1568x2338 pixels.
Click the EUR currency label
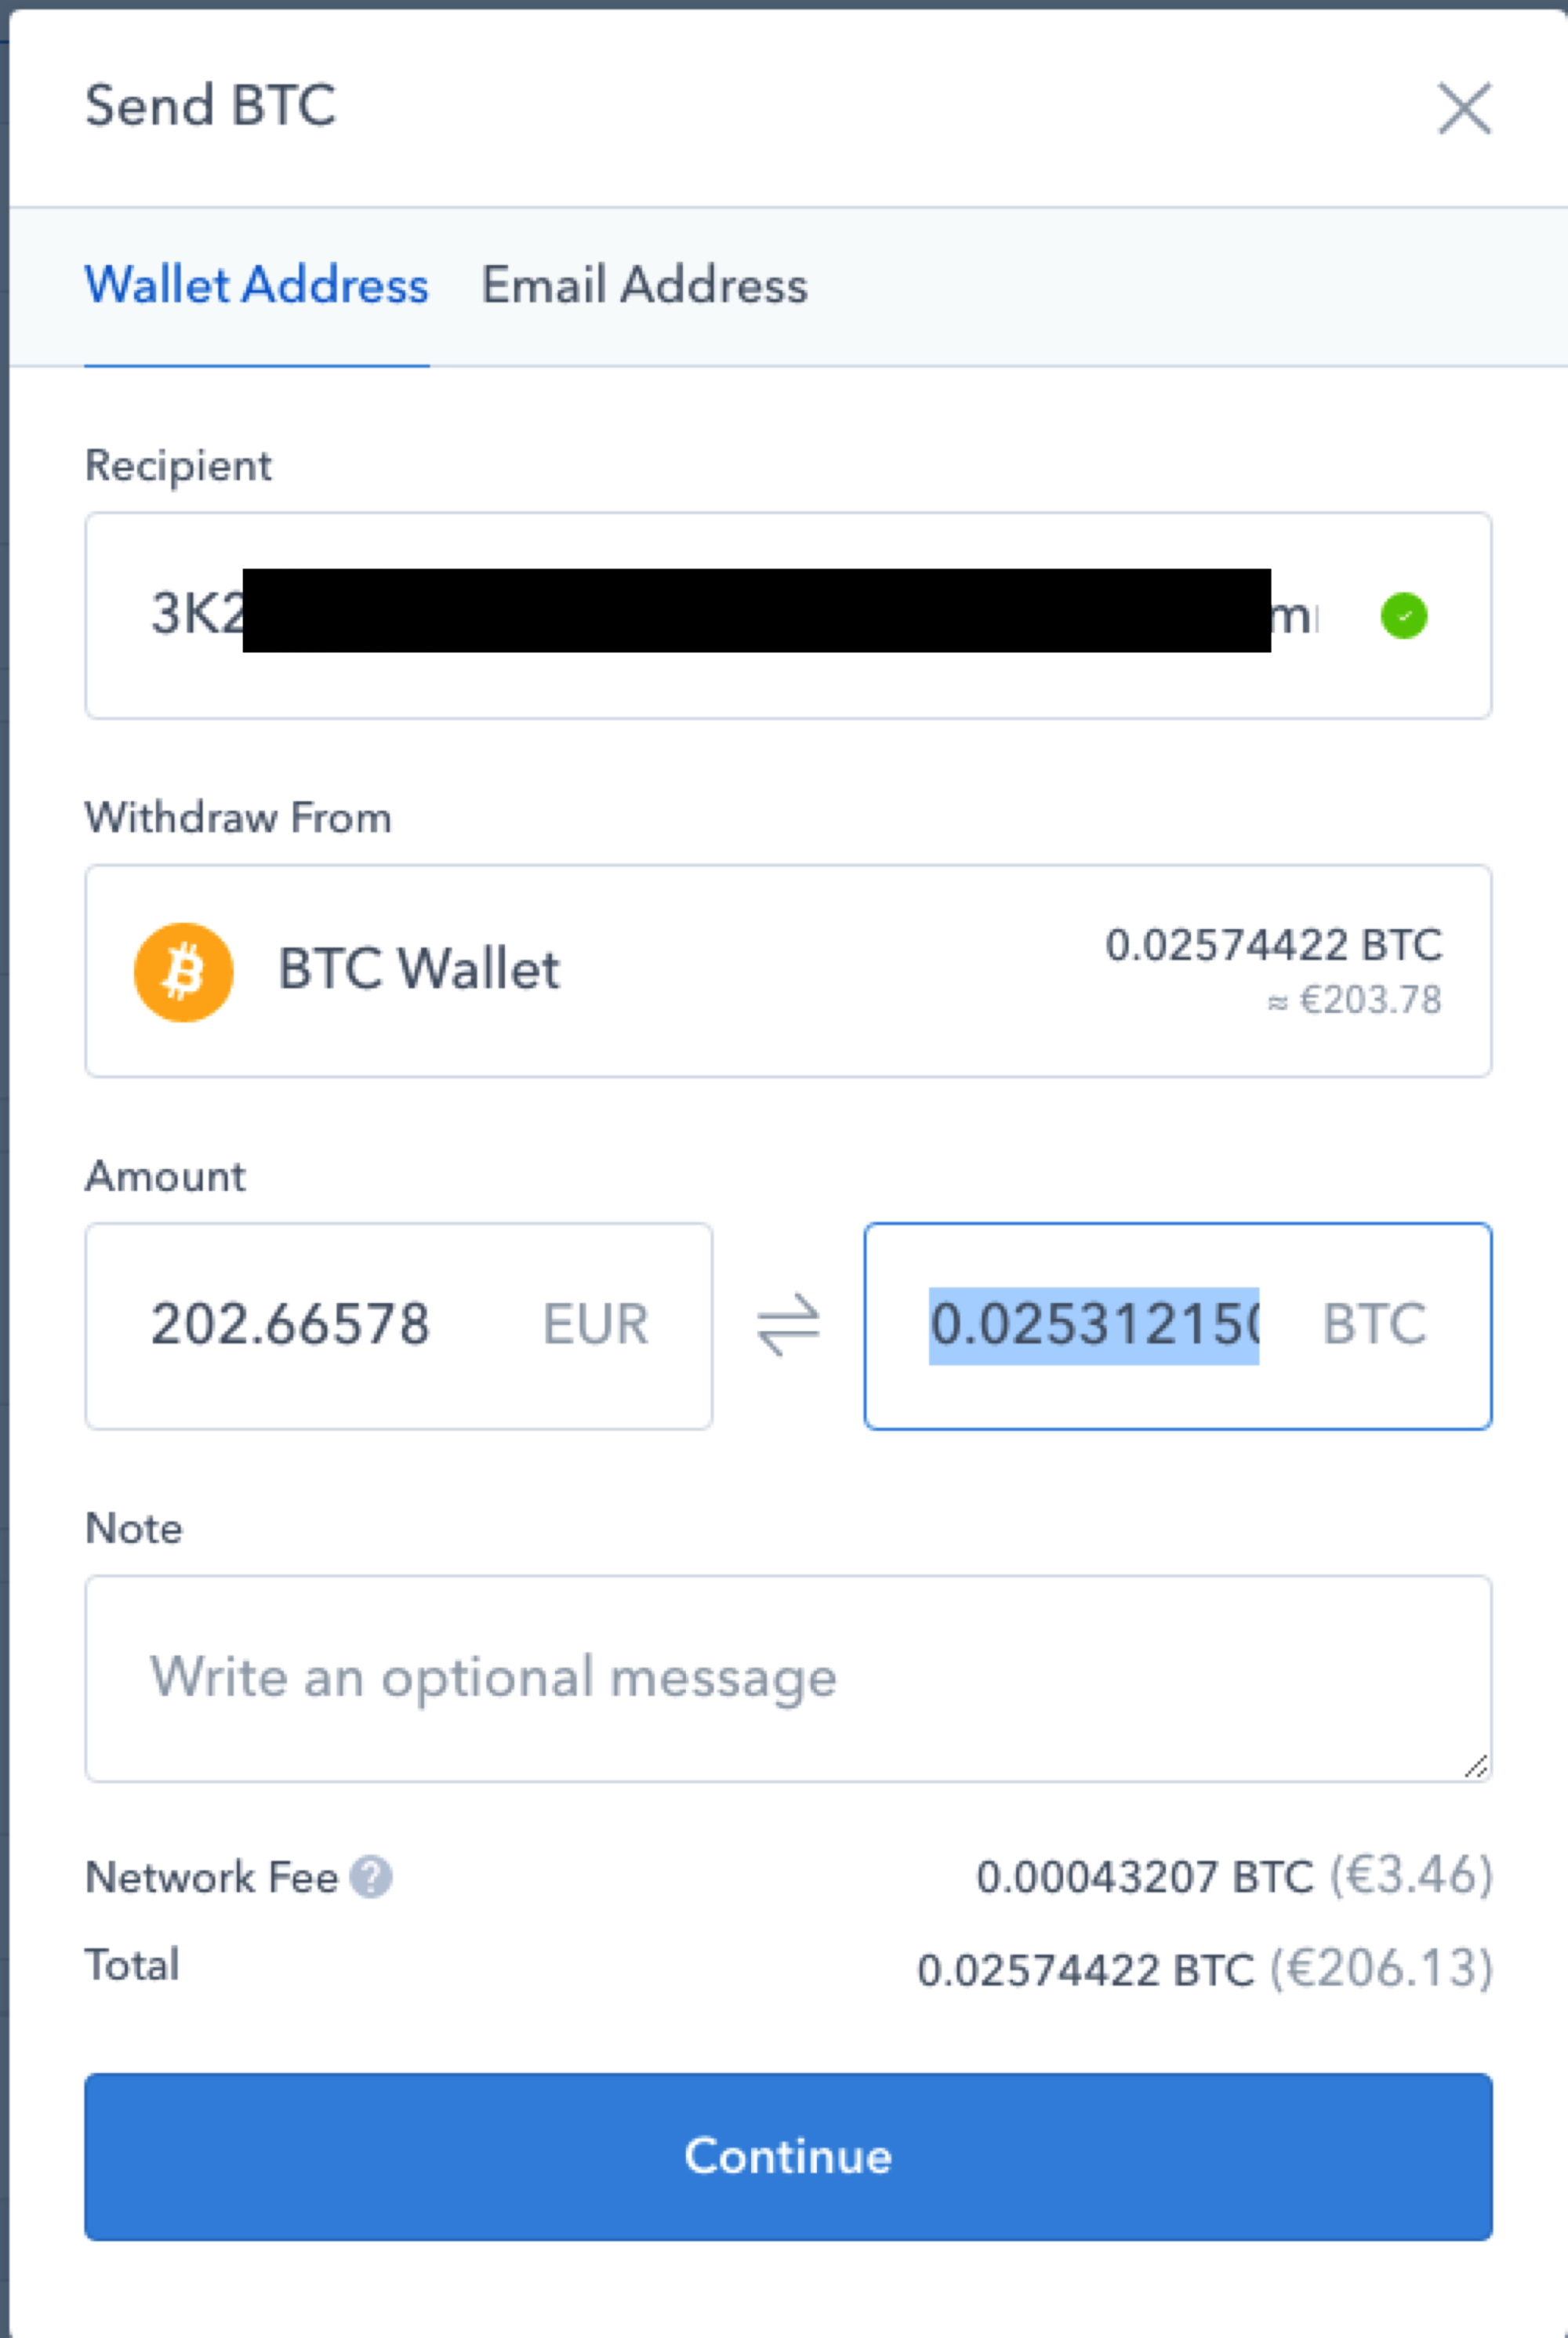tap(596, 1325)
